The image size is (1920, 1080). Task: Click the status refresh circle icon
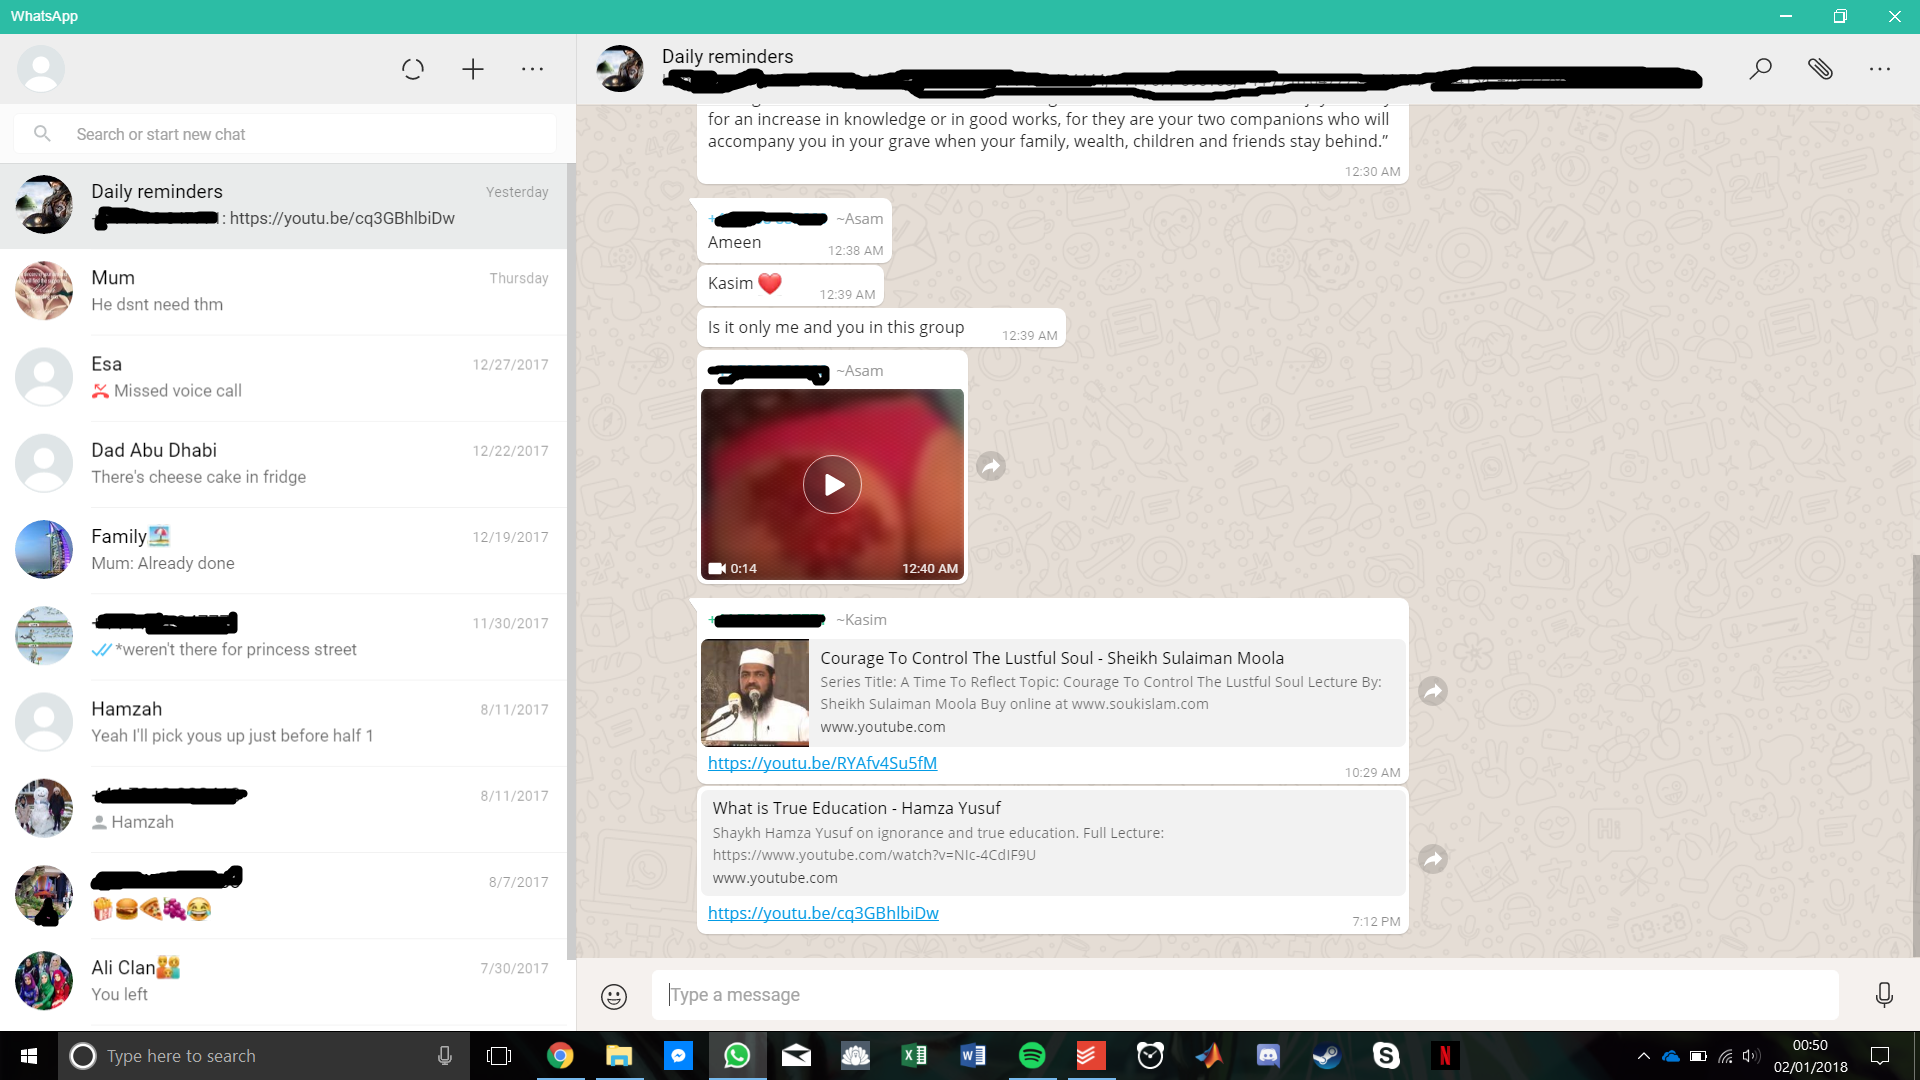(412, 69)
